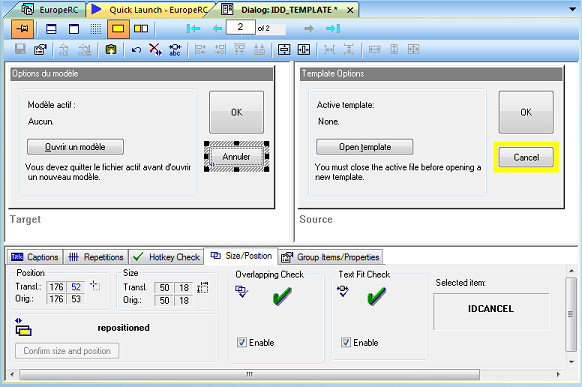The width and height of the screenshot is (582, 387).
Task: Switch to the Captions tab
Action: click(x=35, y=257)
